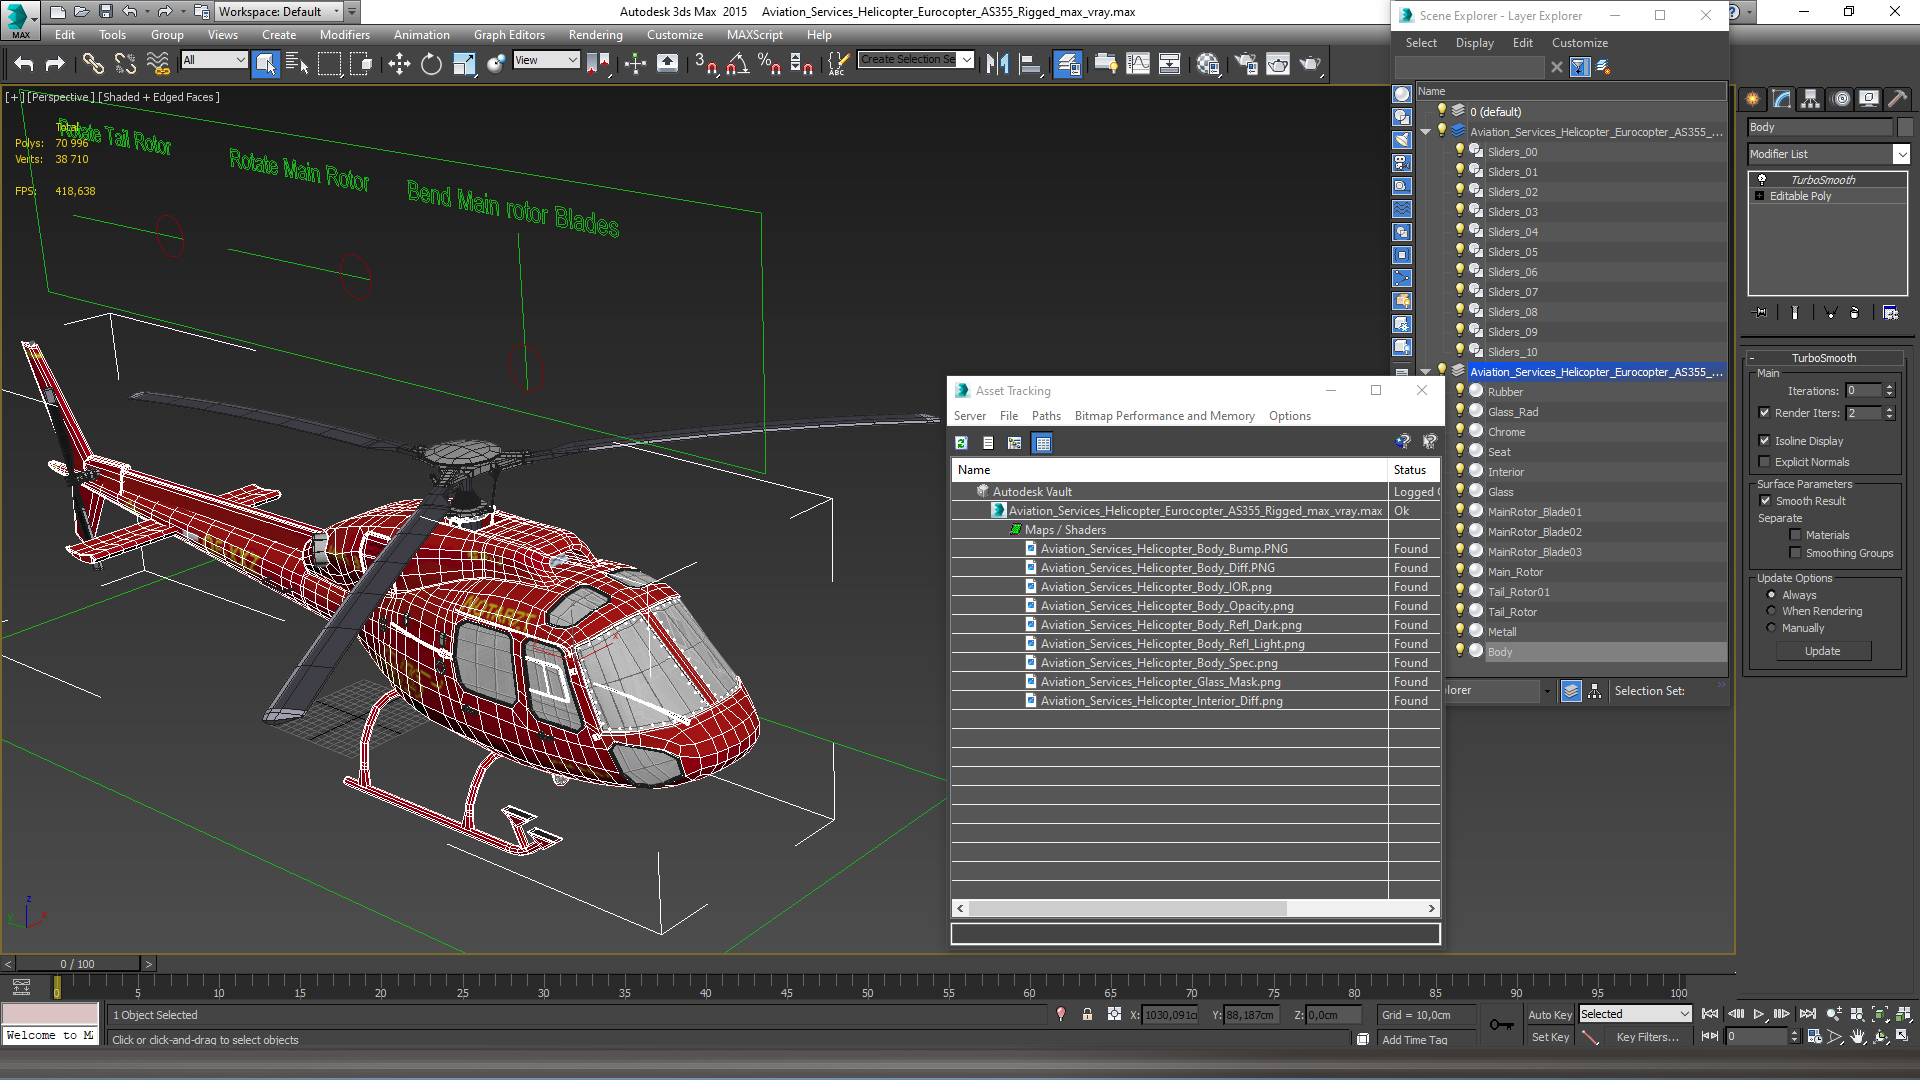Open Select by Name dialog
The image size is (1920, 1080).
coord(297,64)
